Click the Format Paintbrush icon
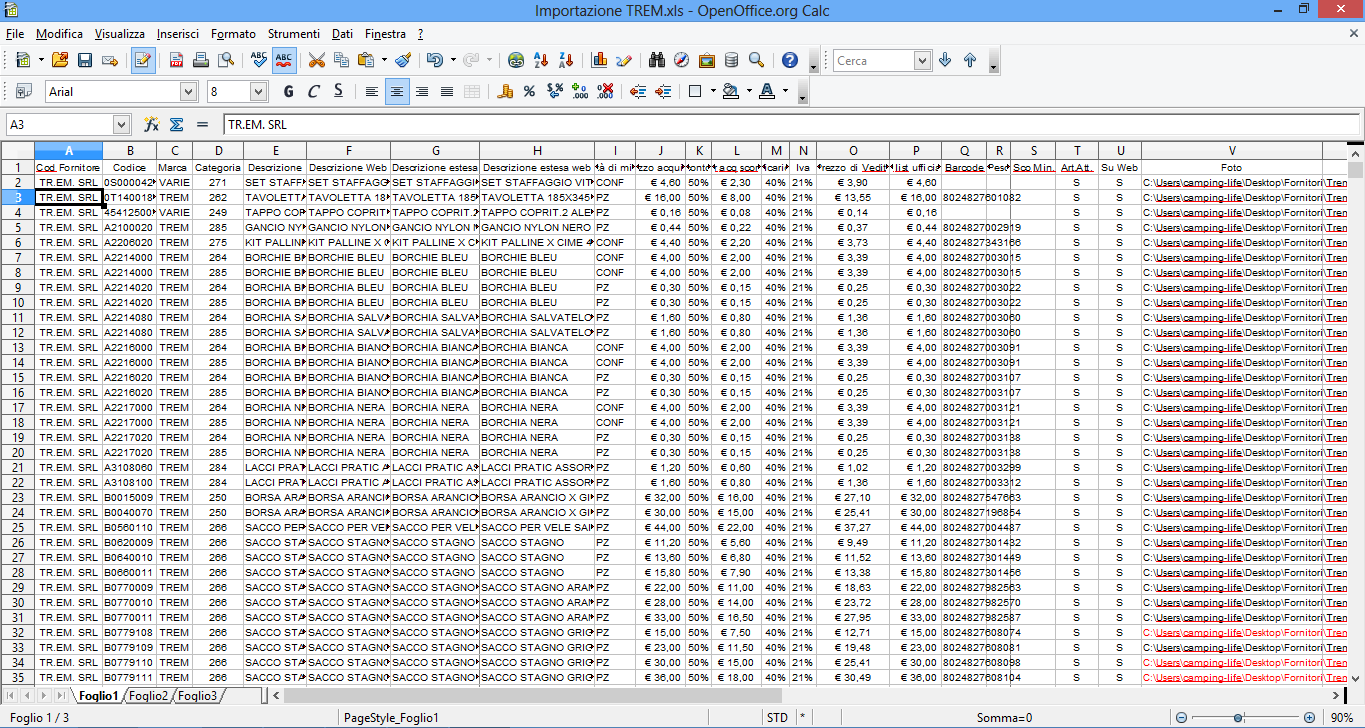Image resolution: width=1365 pixels, height=728 pixels. tap(402, 60)
